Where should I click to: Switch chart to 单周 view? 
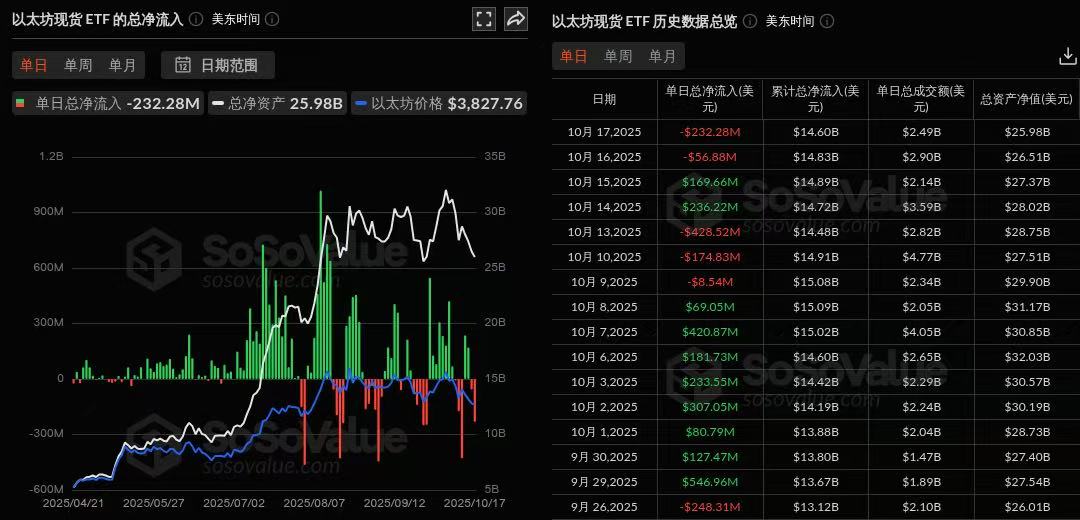(78, 65)
